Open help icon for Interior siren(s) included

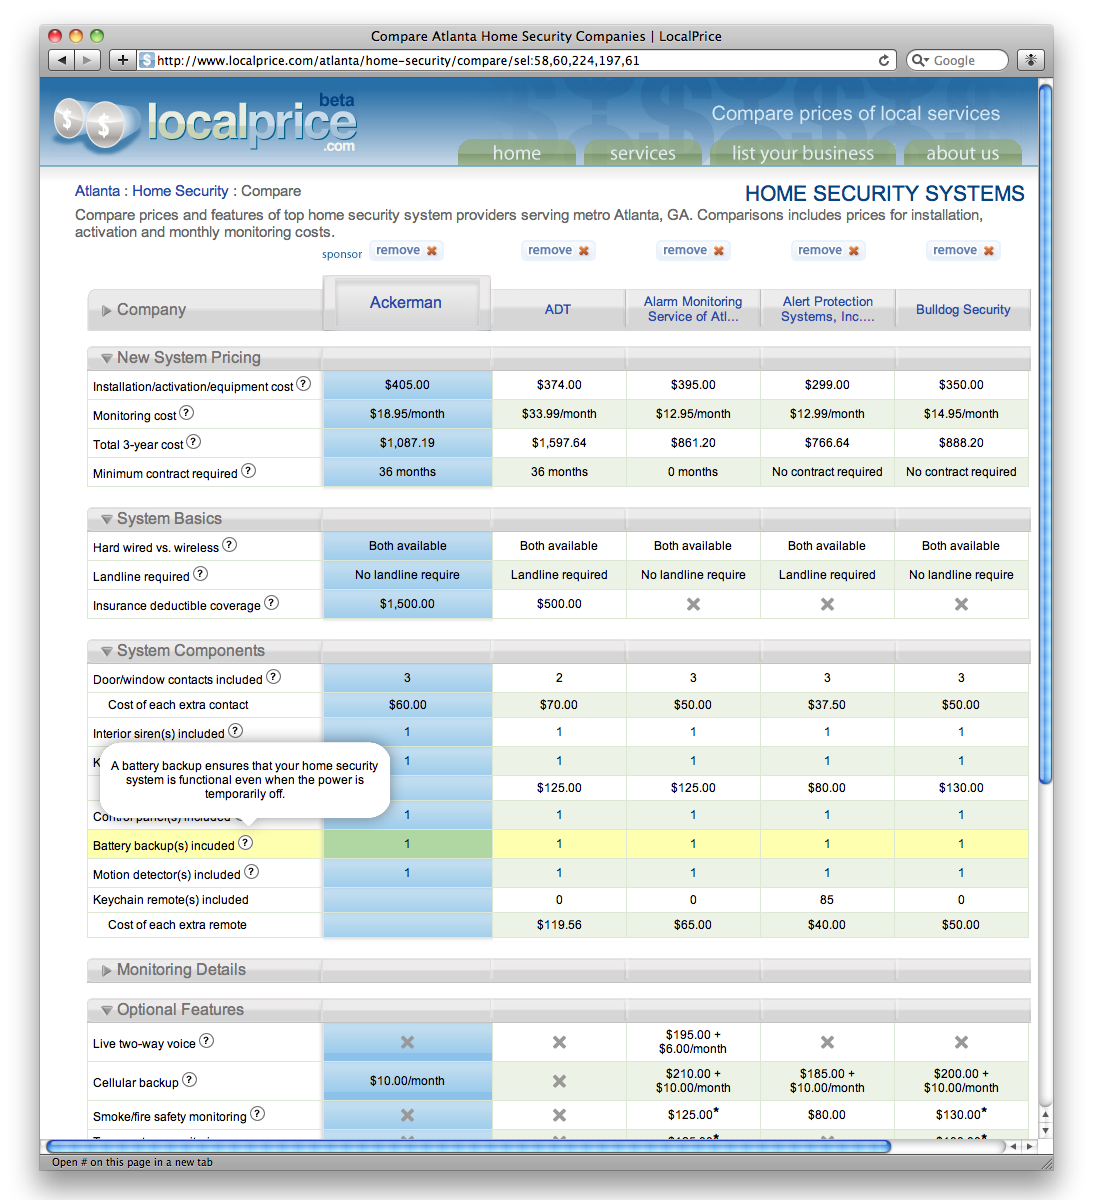coord(236,731)
